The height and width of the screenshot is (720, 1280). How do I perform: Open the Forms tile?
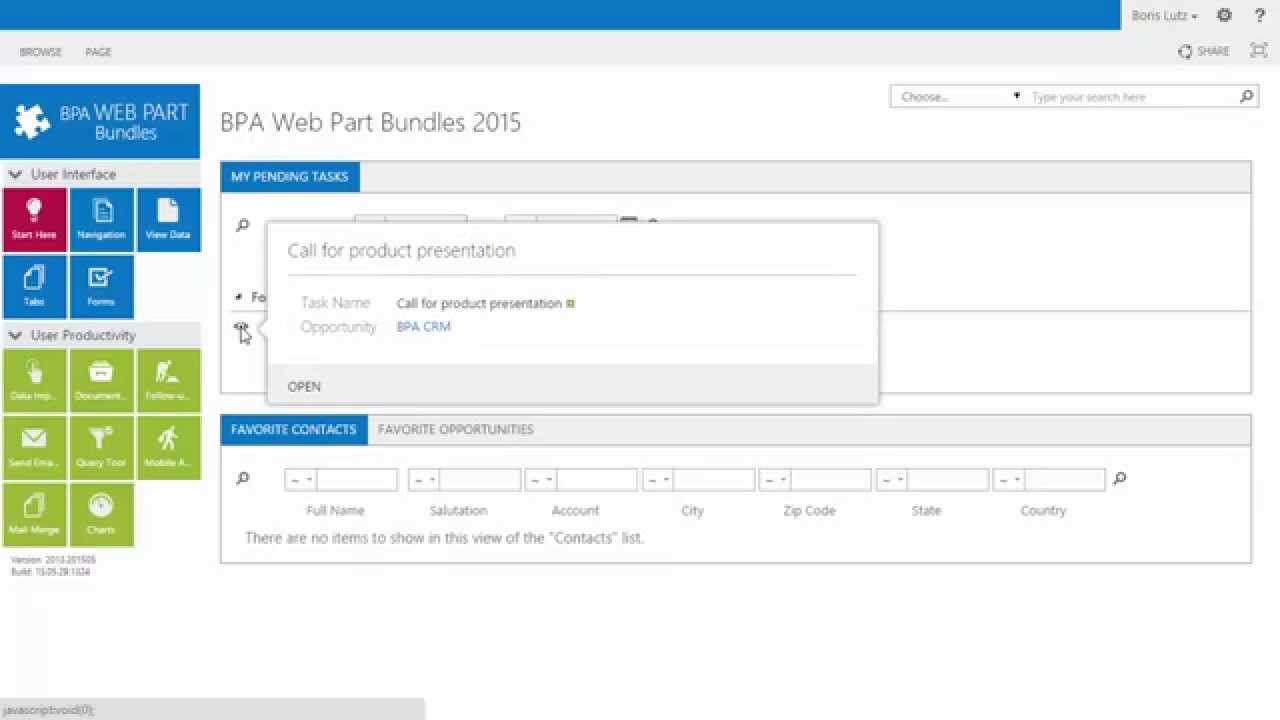coord(101,287)
